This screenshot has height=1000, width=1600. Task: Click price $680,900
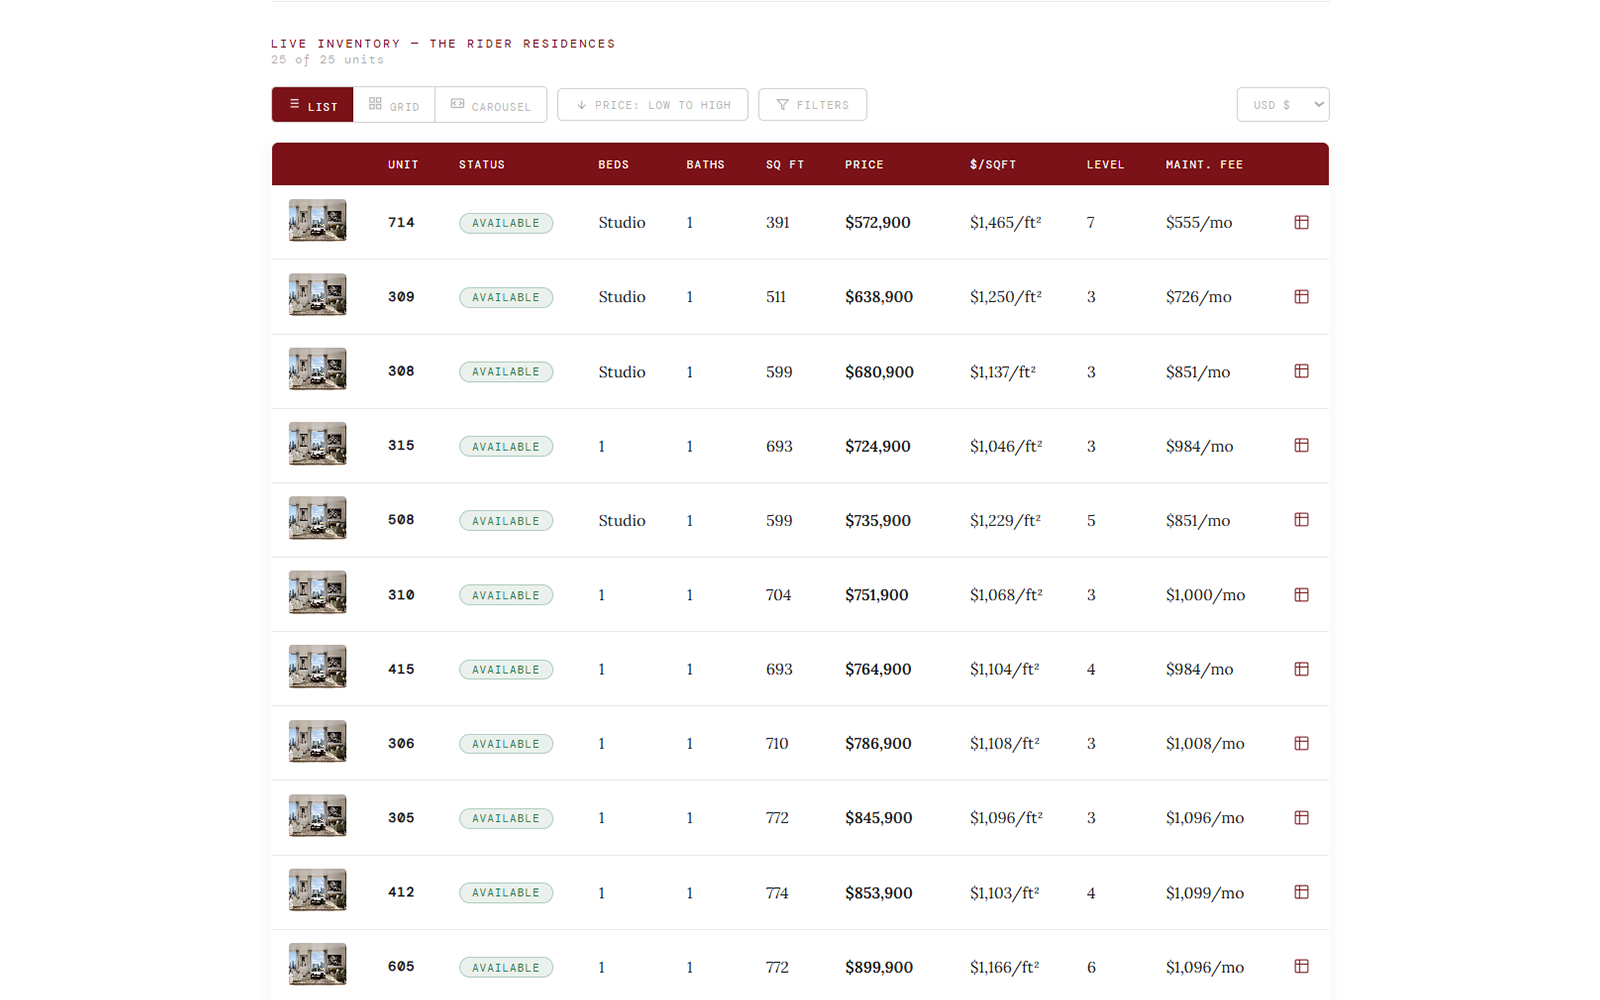click(879, 372)
